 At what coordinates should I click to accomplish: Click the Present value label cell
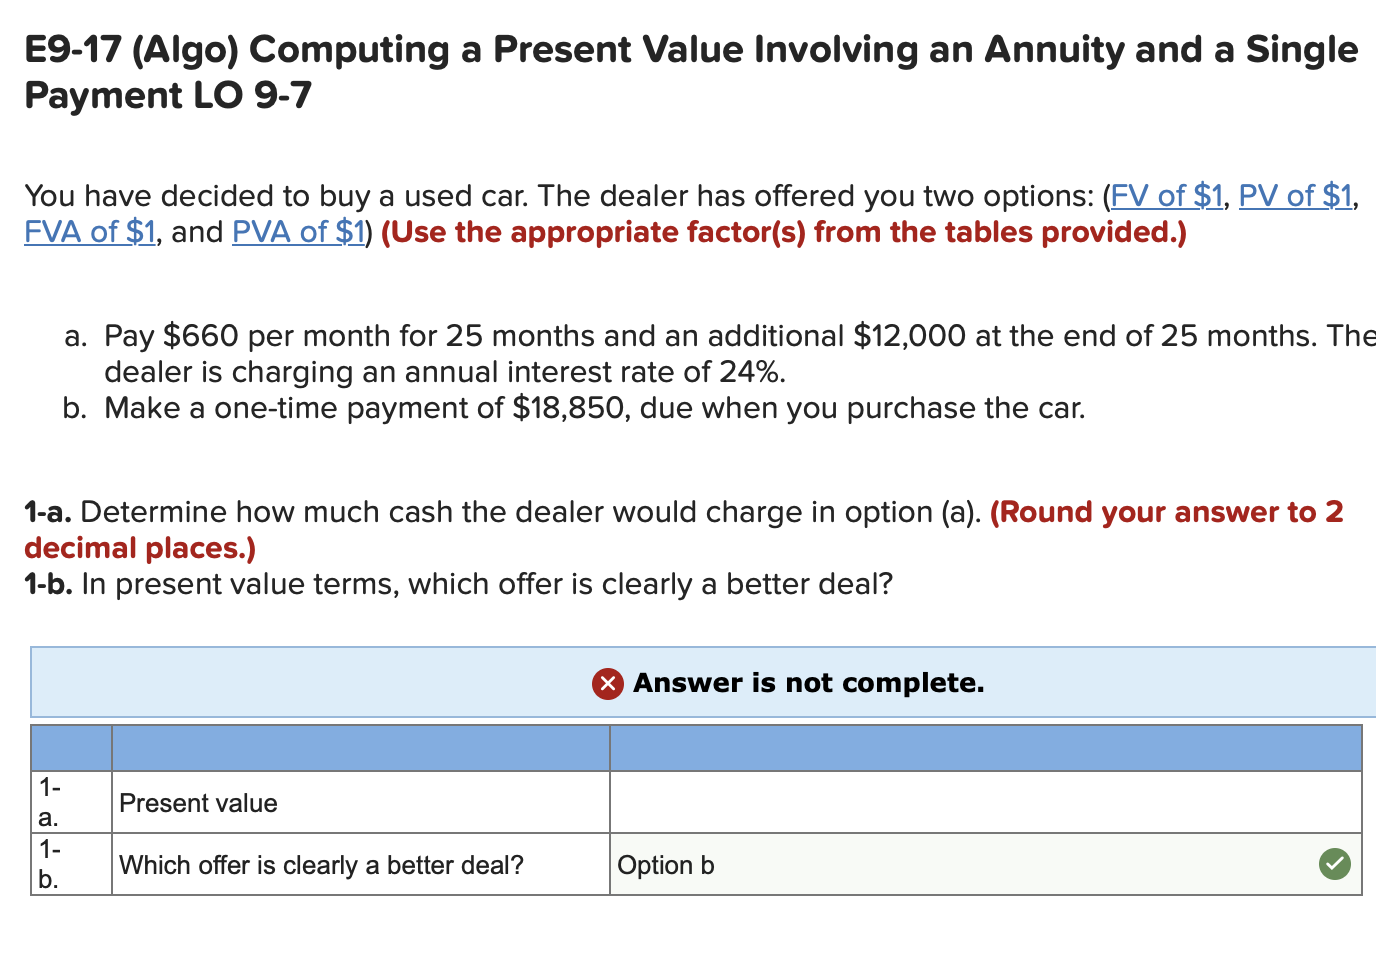198,803
